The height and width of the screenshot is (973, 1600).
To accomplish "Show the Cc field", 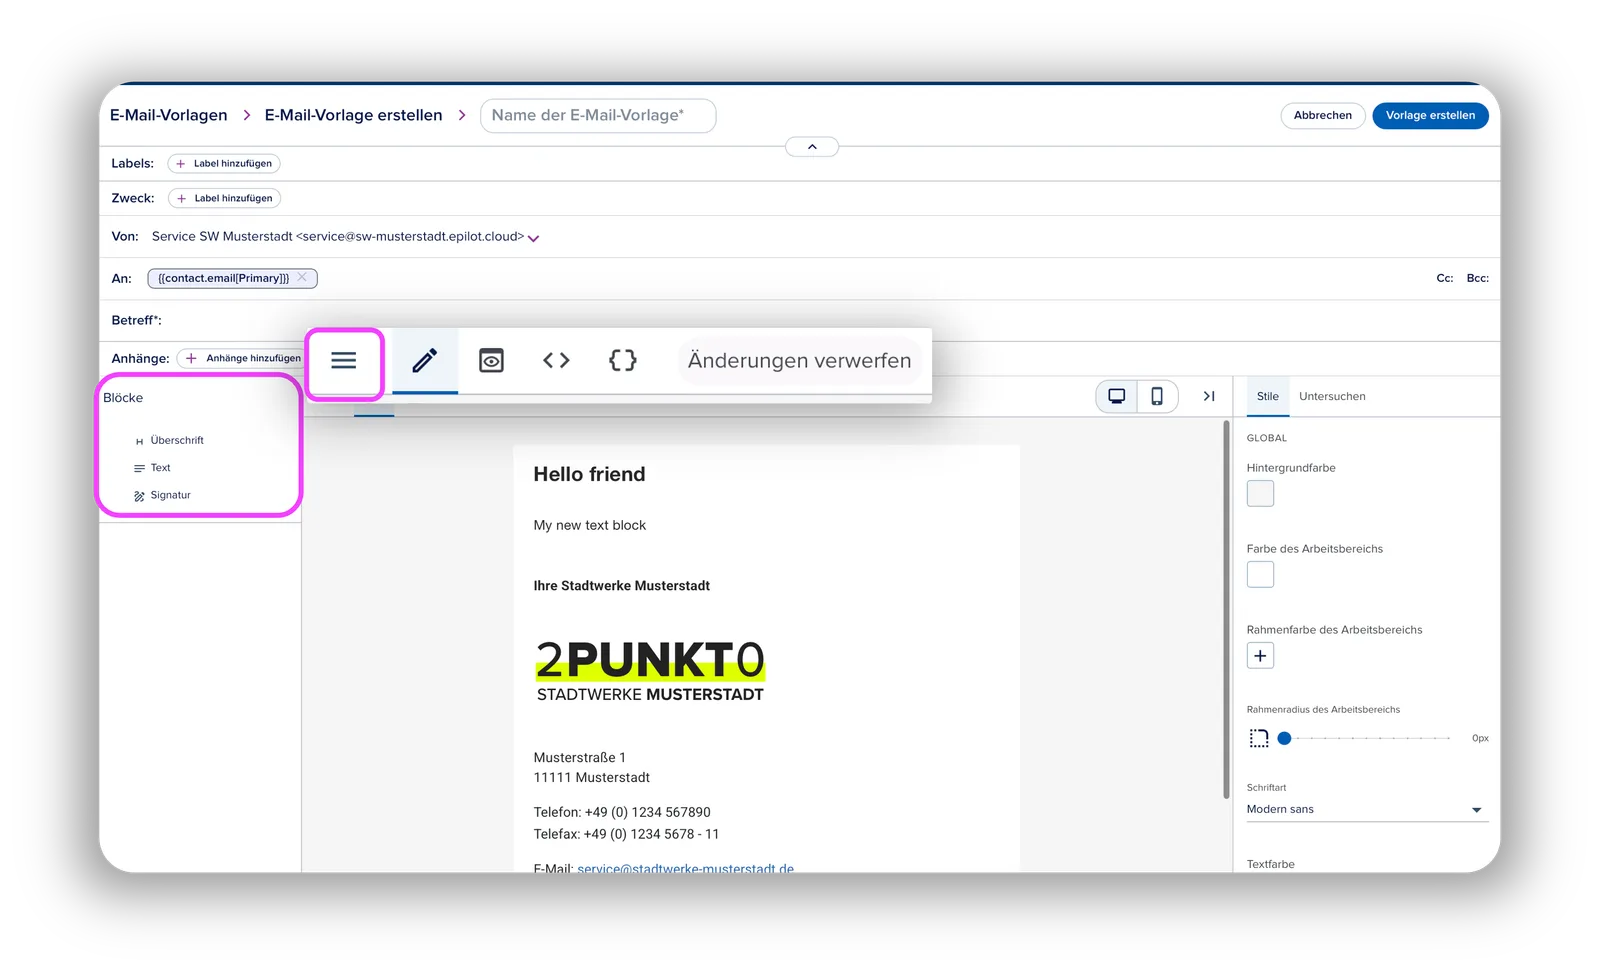I will (x=1445, y=278).
